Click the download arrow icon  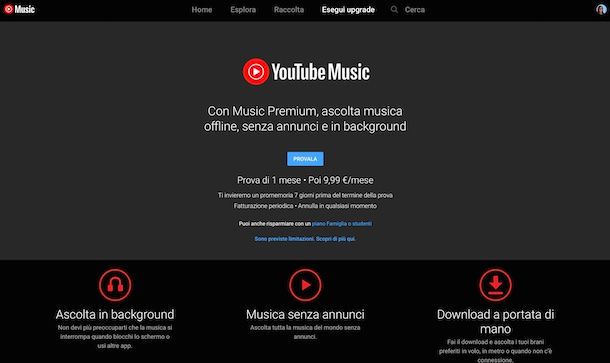495,285
